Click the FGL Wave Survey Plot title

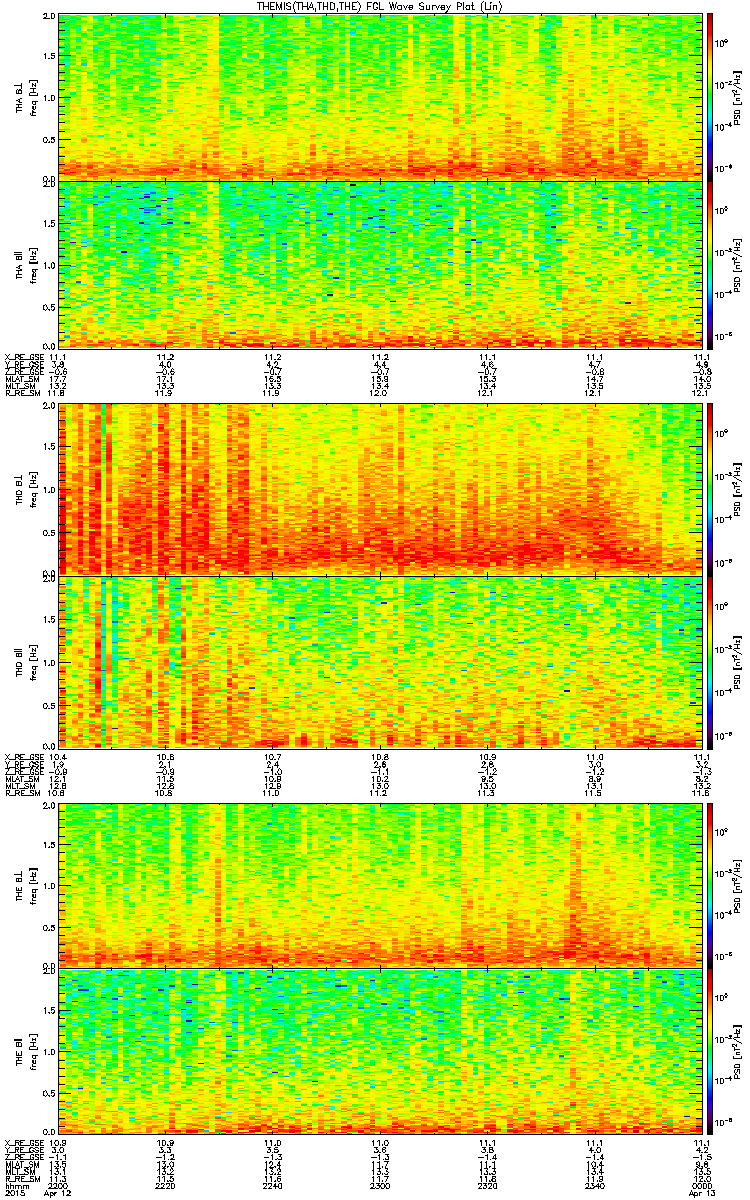point(381,6)
